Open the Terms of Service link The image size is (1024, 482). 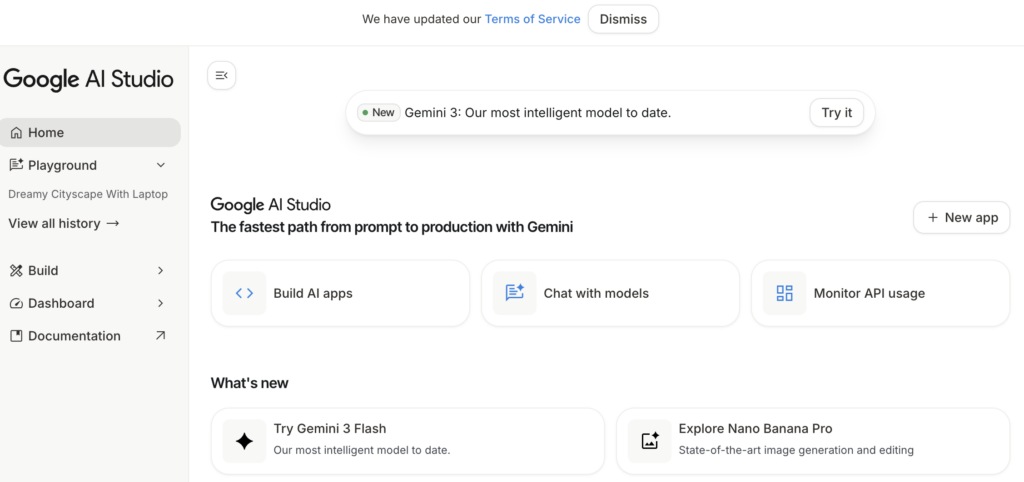click(532, 19)
